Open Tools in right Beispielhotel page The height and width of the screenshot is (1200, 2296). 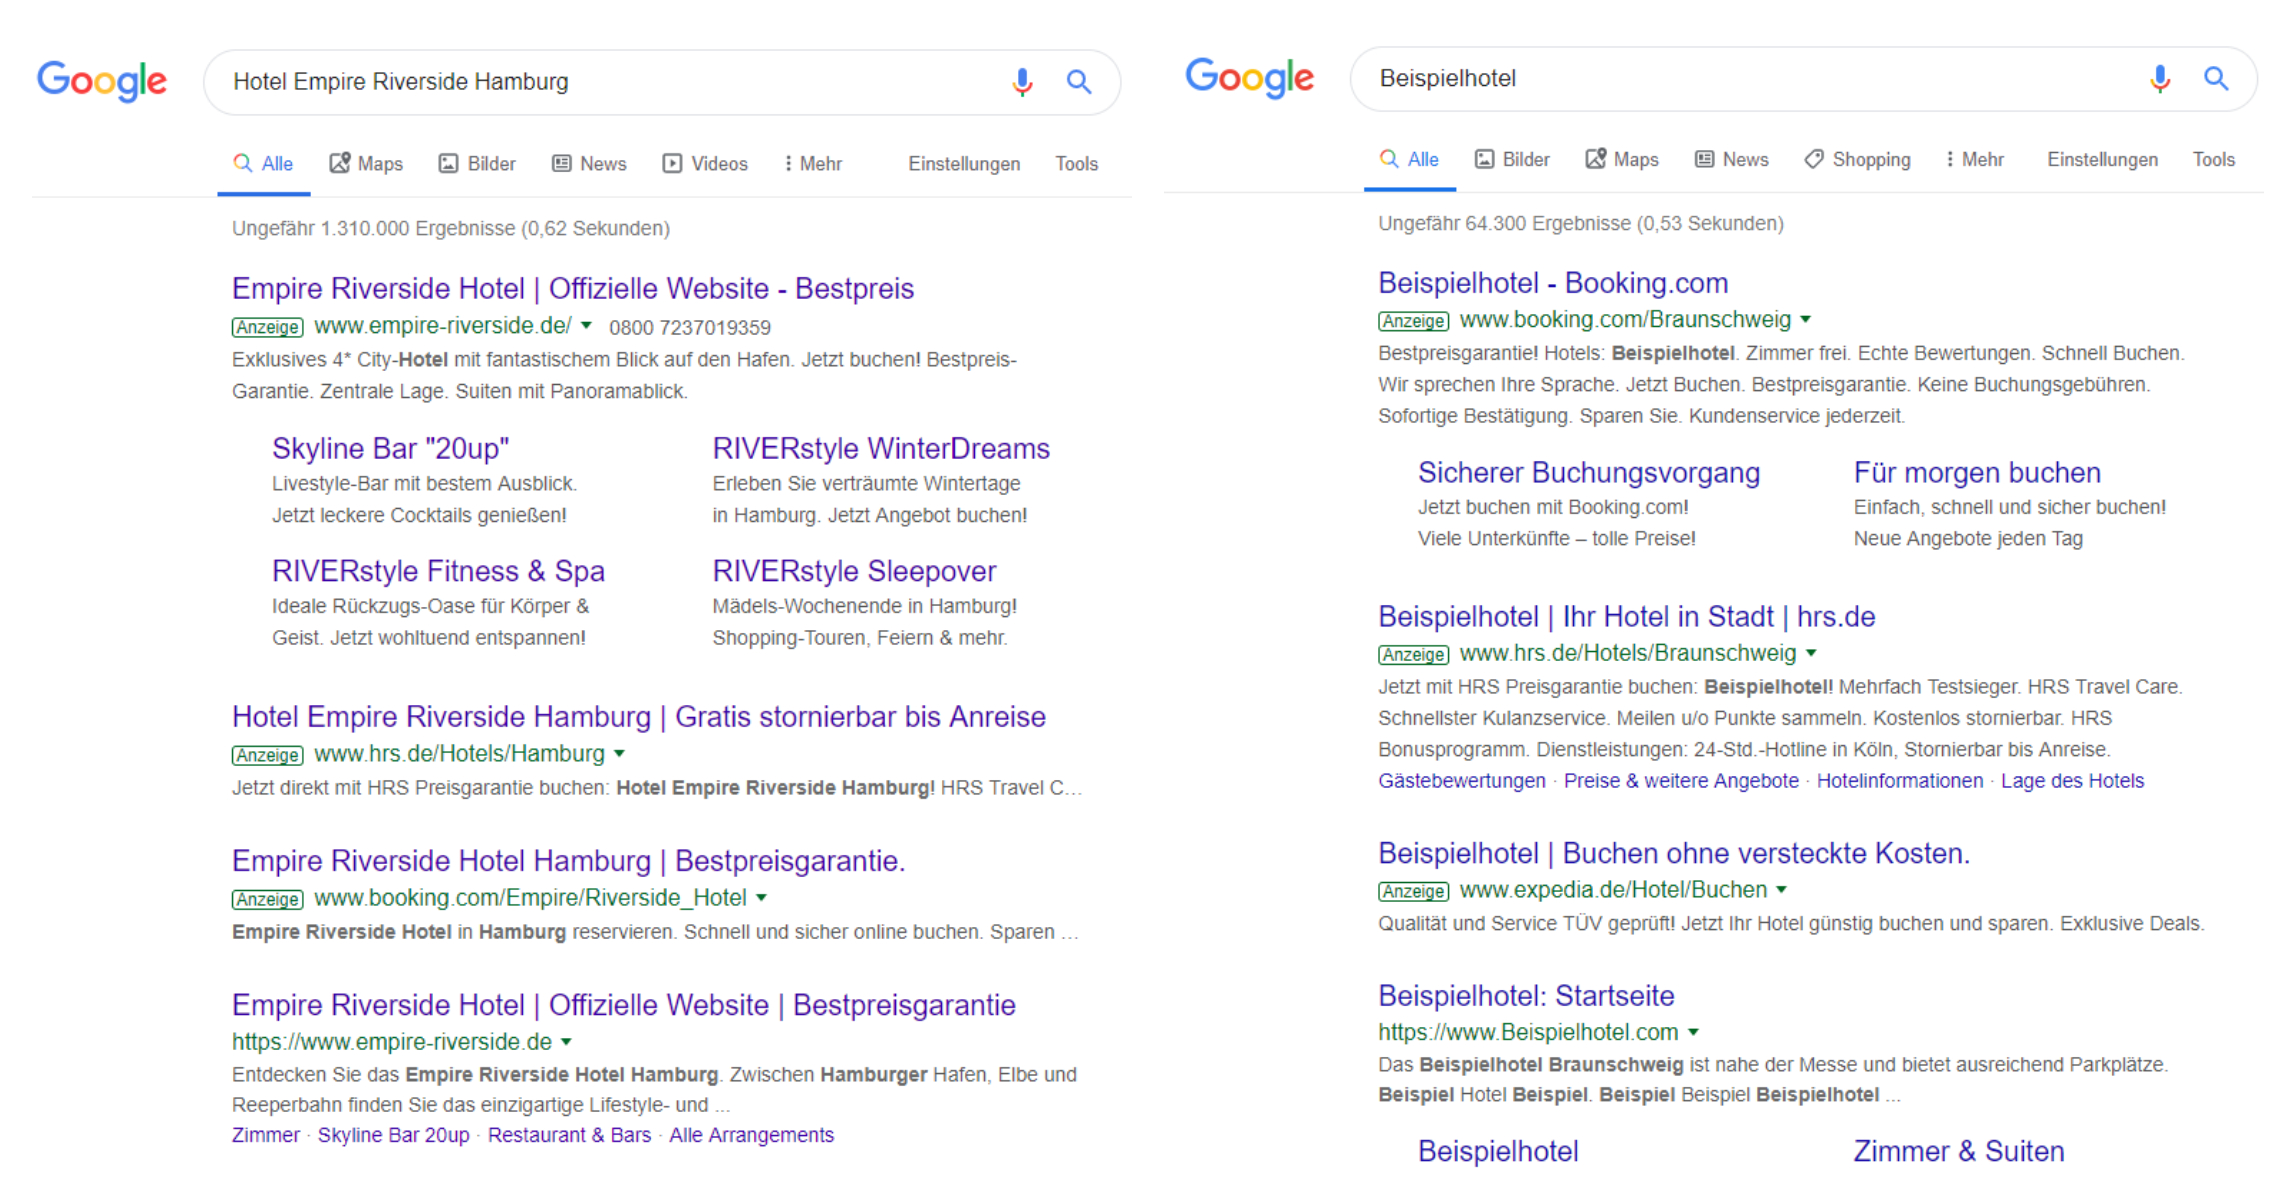[2213, 159]
